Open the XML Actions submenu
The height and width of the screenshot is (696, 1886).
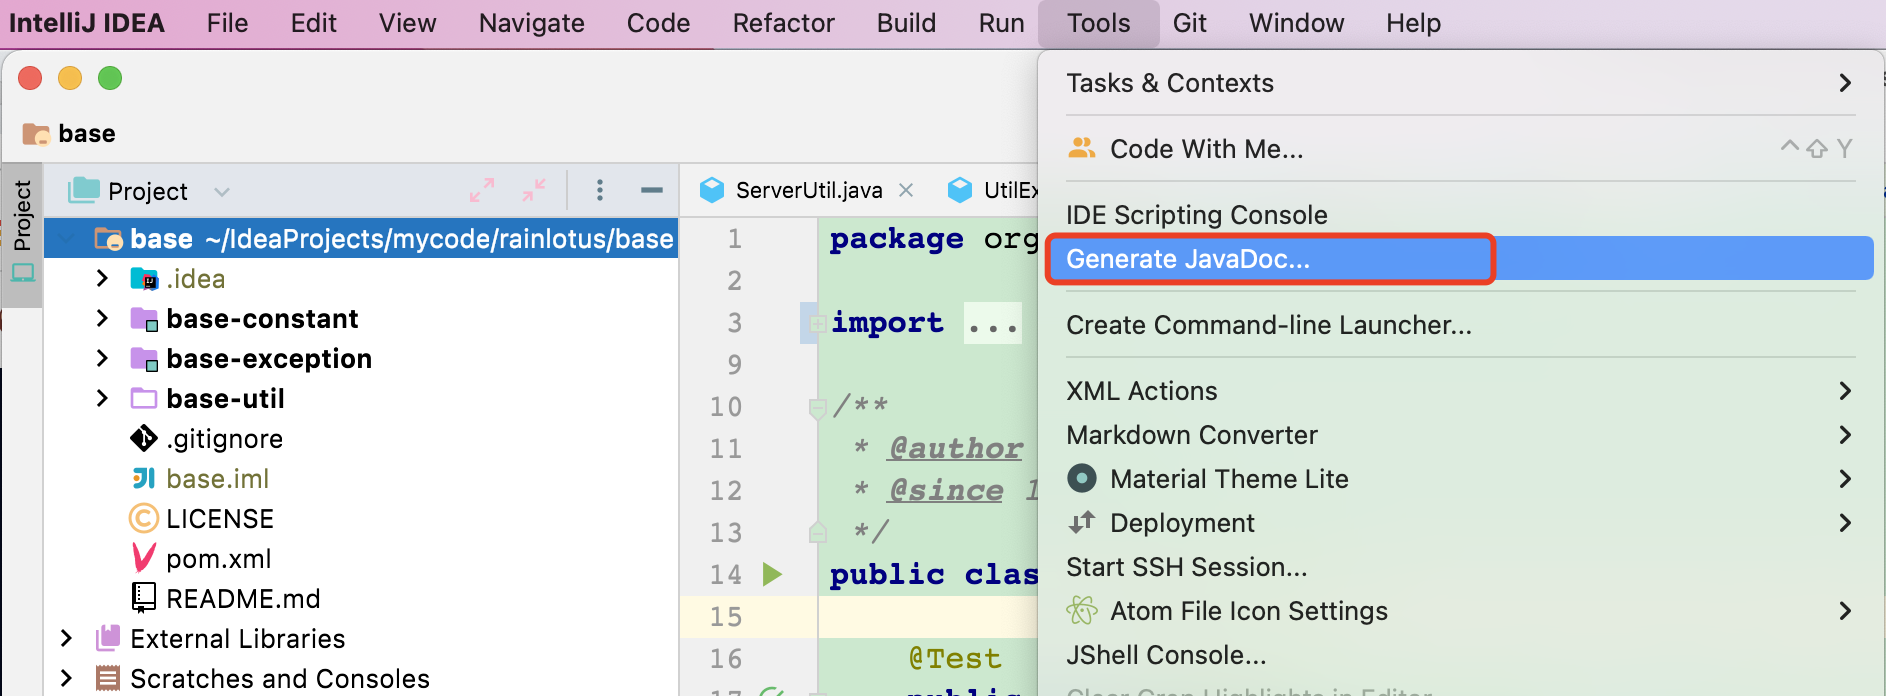pyautogui.click(x=1460, y=391)
